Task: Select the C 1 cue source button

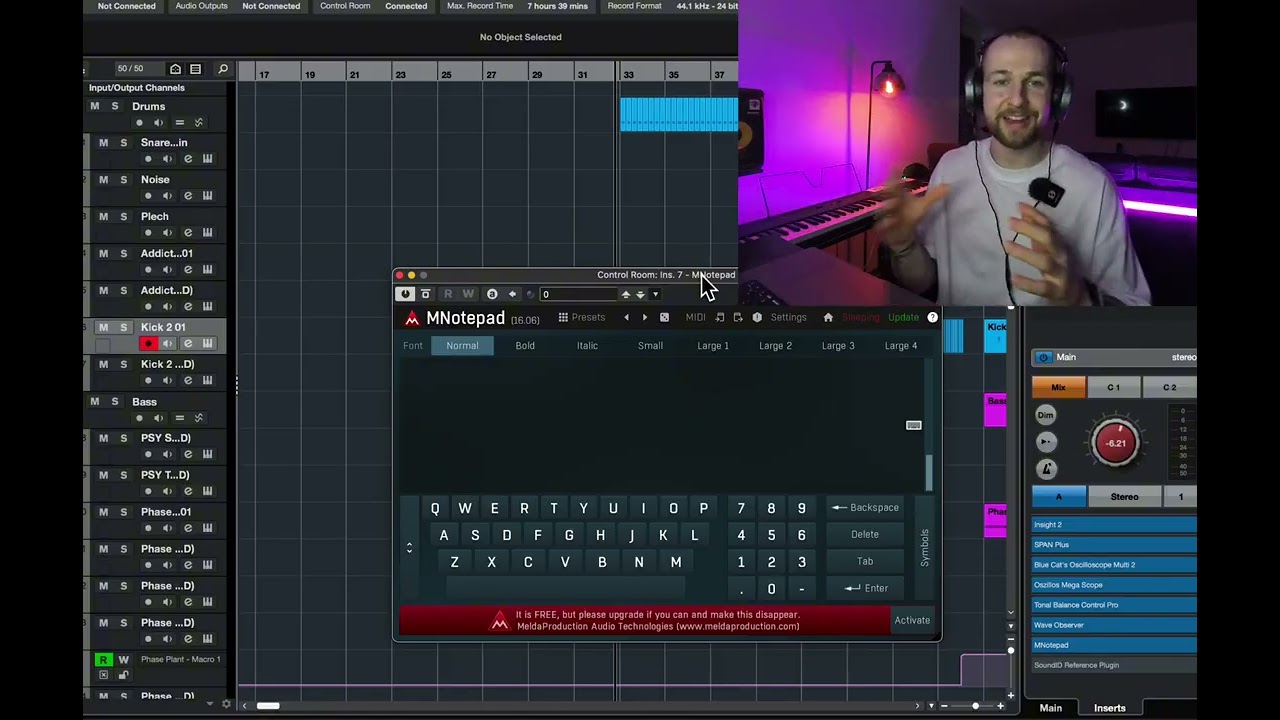Action: pos(1113,387)
